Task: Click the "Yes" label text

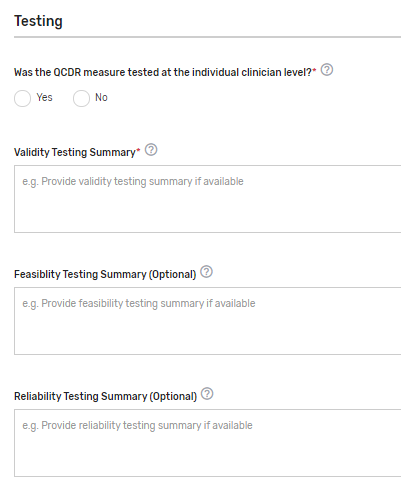Action: (x=44, y=97)
